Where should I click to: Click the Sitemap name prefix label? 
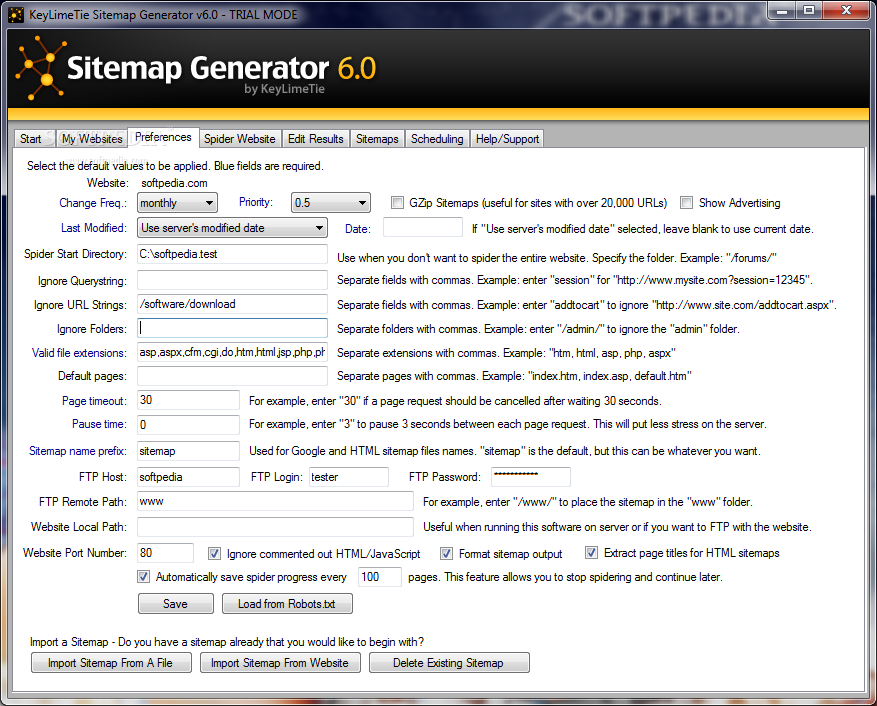pos(78,451)
